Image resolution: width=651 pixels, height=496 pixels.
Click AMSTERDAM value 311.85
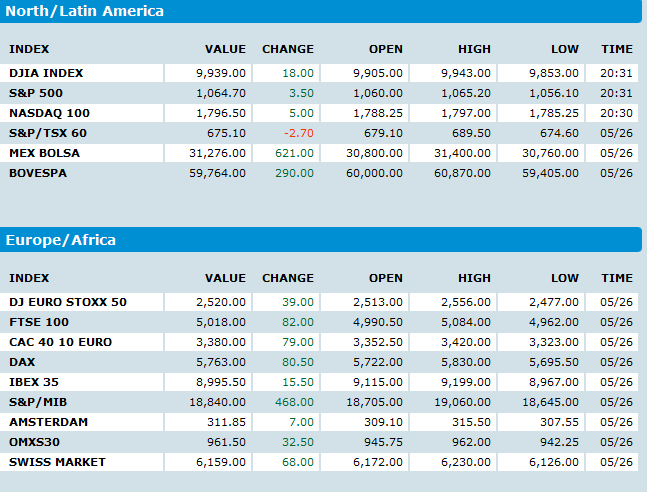[x=226, y=422]
